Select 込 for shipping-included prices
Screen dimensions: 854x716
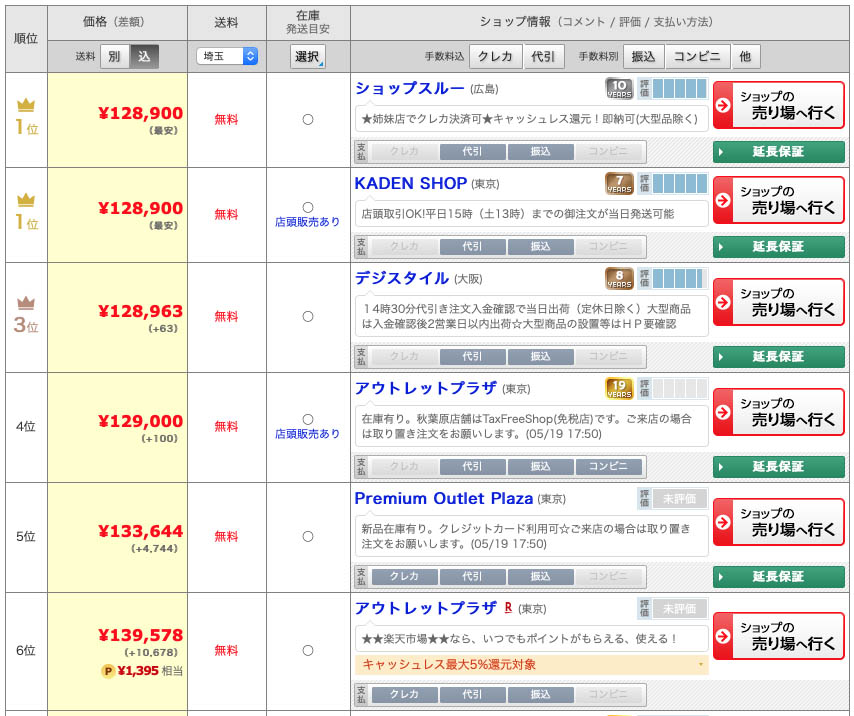pos(144,56)
